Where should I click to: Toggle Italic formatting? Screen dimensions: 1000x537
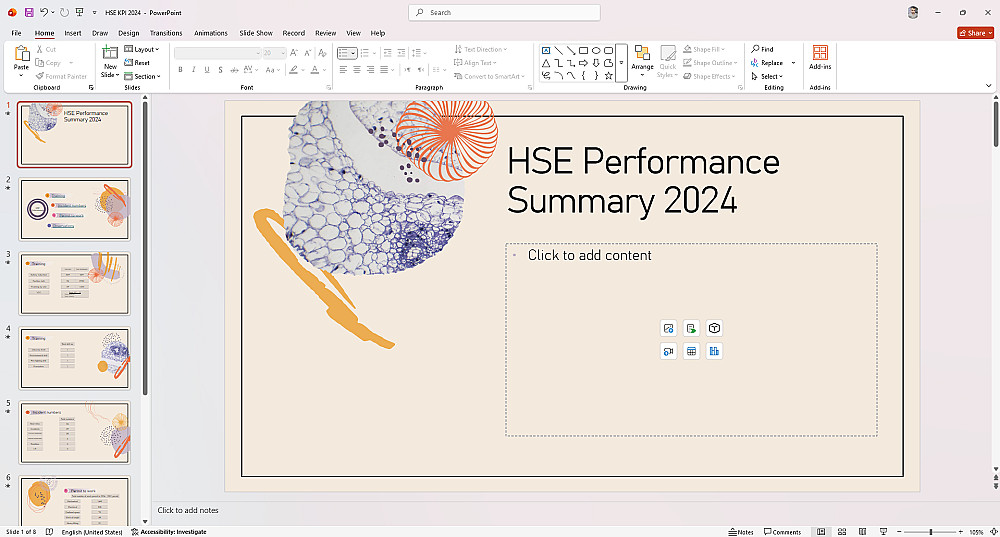coord(194,70)
